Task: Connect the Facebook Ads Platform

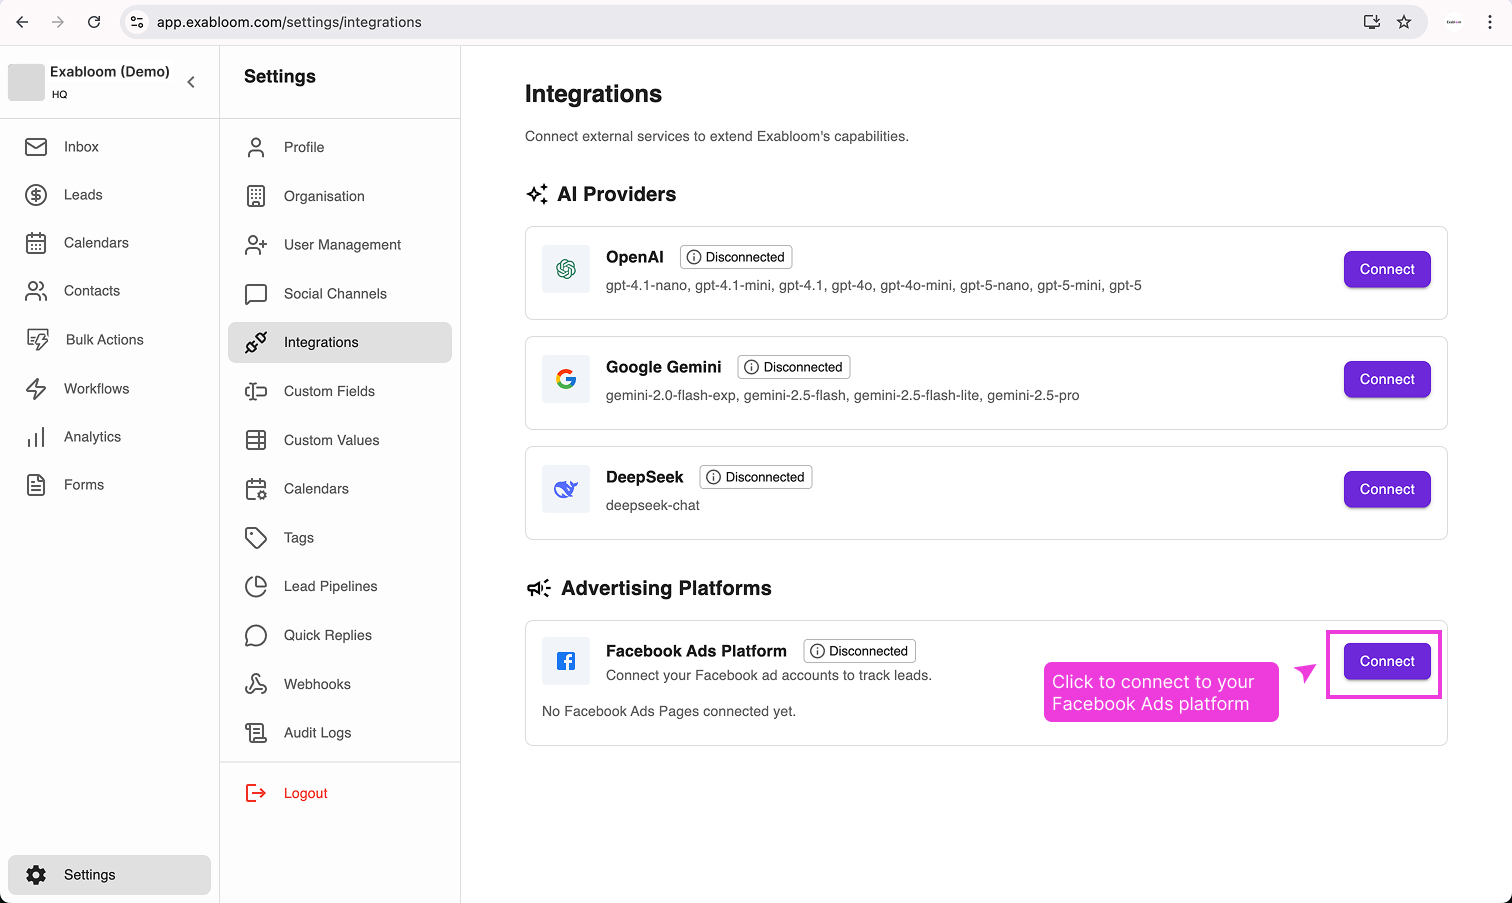Action: point(1387,660)
